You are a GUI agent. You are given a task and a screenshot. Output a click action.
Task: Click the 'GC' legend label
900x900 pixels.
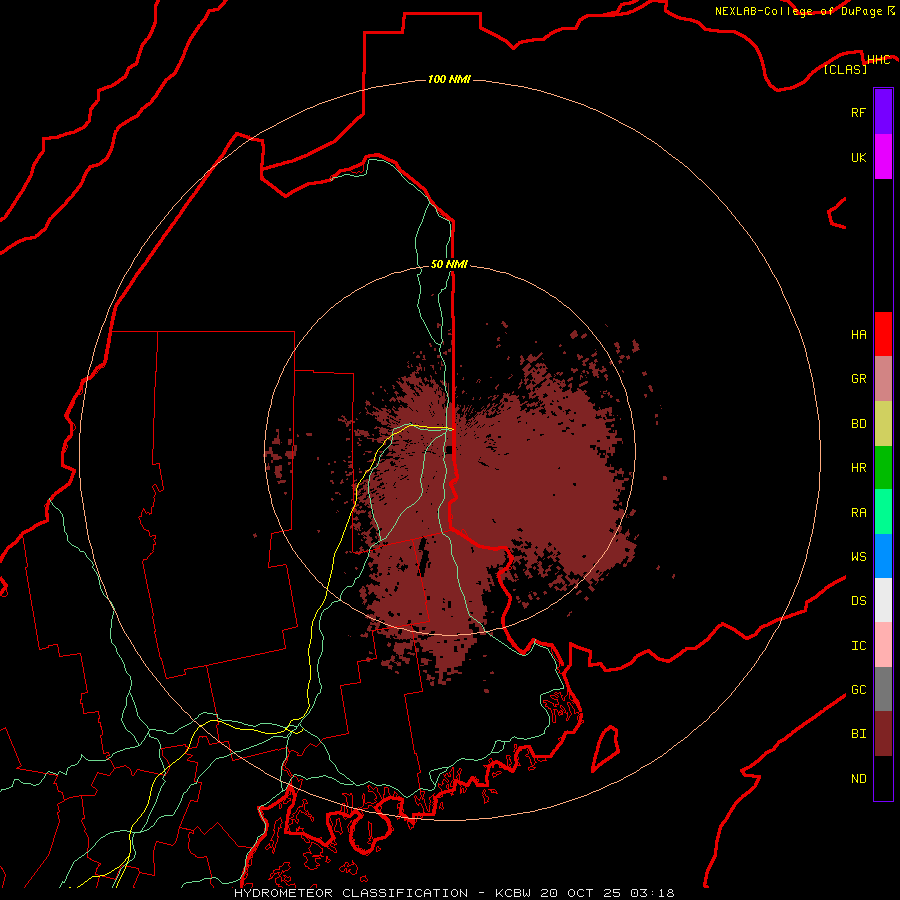point(858,690)
